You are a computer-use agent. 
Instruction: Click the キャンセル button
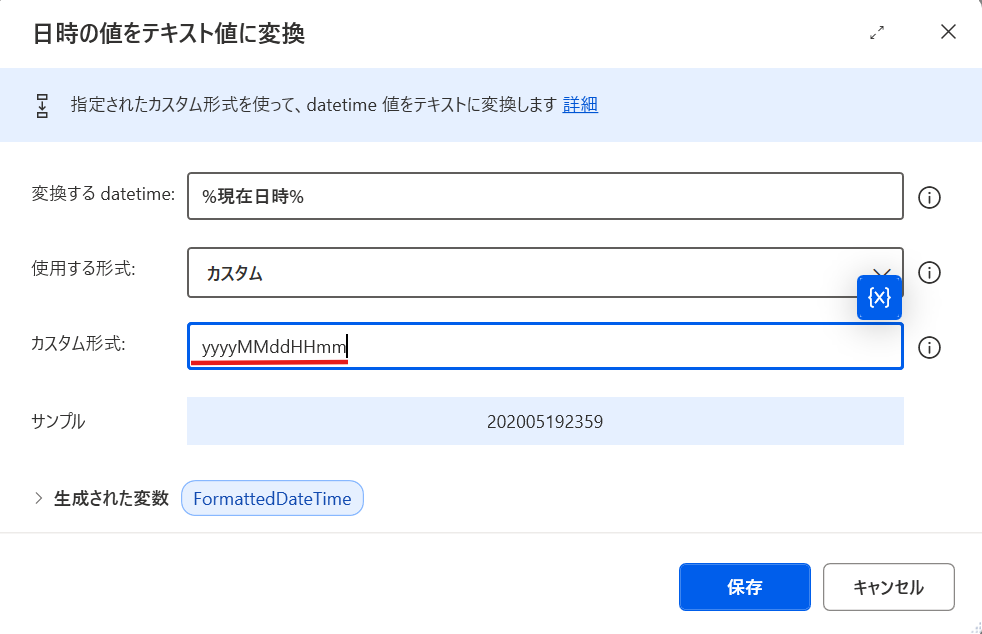coord(888,587)
